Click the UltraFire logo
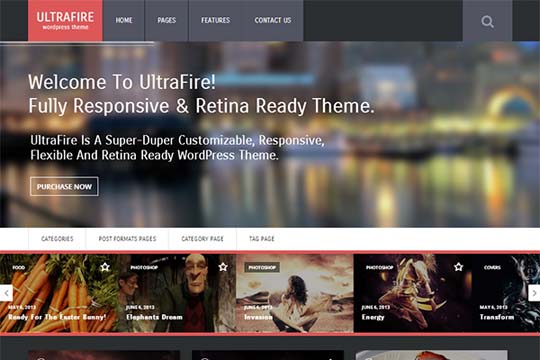This screenshot has height=360, width=540. click(65, 20)
